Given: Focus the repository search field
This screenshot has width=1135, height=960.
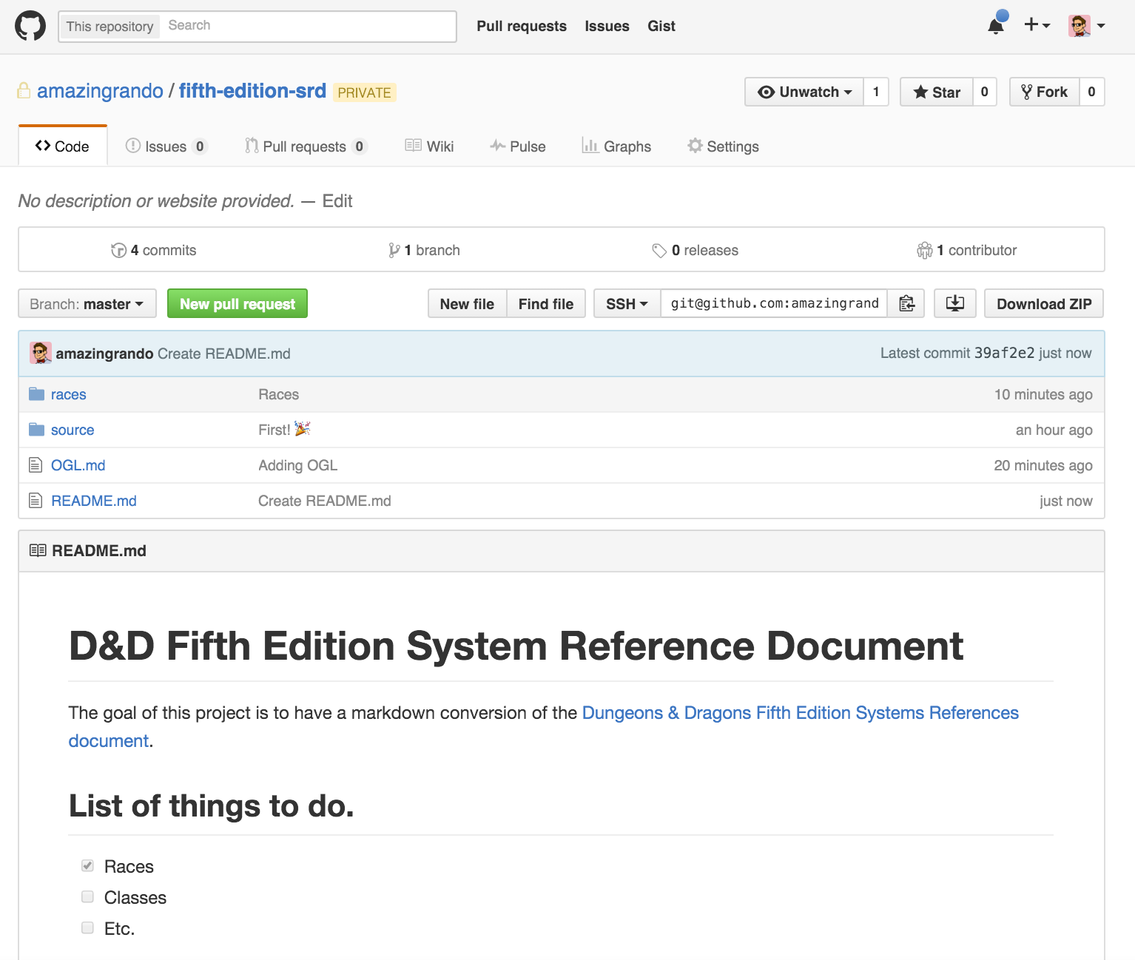Looking at the screenshot, I should (308, 26).
